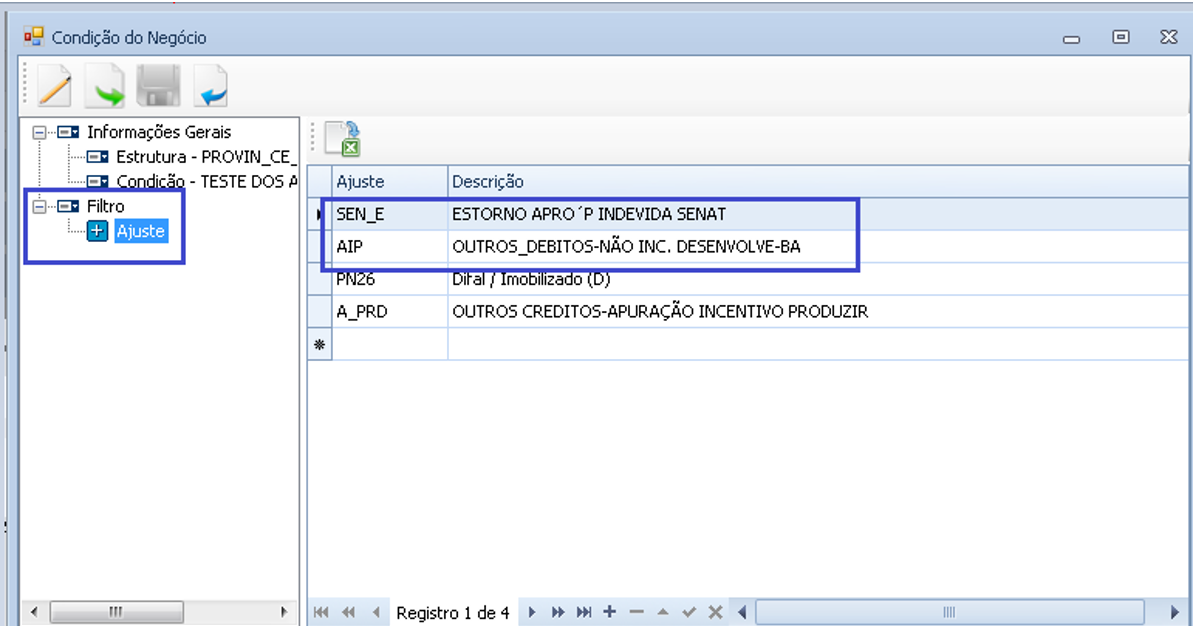
Task: Export the grid to Excel
Action: click(342, 138)
